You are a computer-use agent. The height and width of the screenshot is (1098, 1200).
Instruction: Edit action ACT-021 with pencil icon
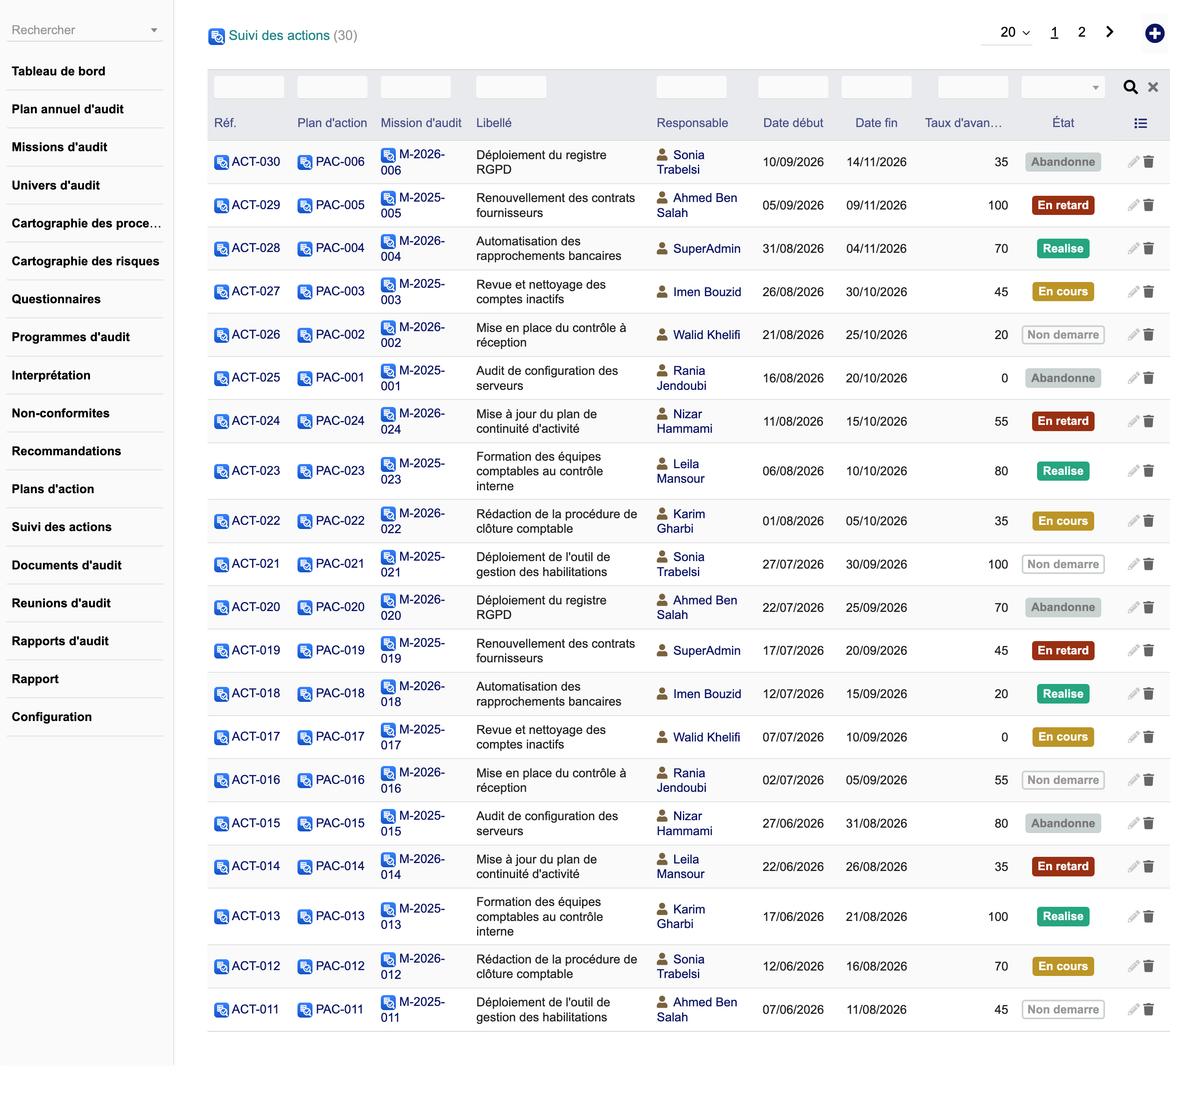click(1133, 564)
